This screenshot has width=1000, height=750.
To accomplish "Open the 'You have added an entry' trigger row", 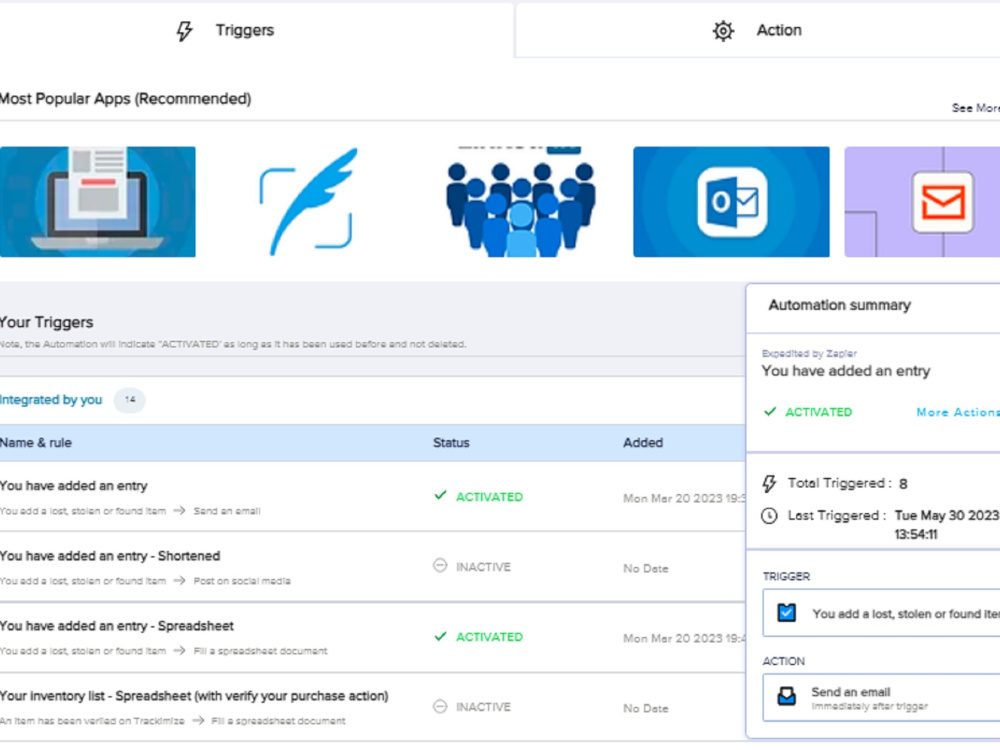I will (372, 497).
